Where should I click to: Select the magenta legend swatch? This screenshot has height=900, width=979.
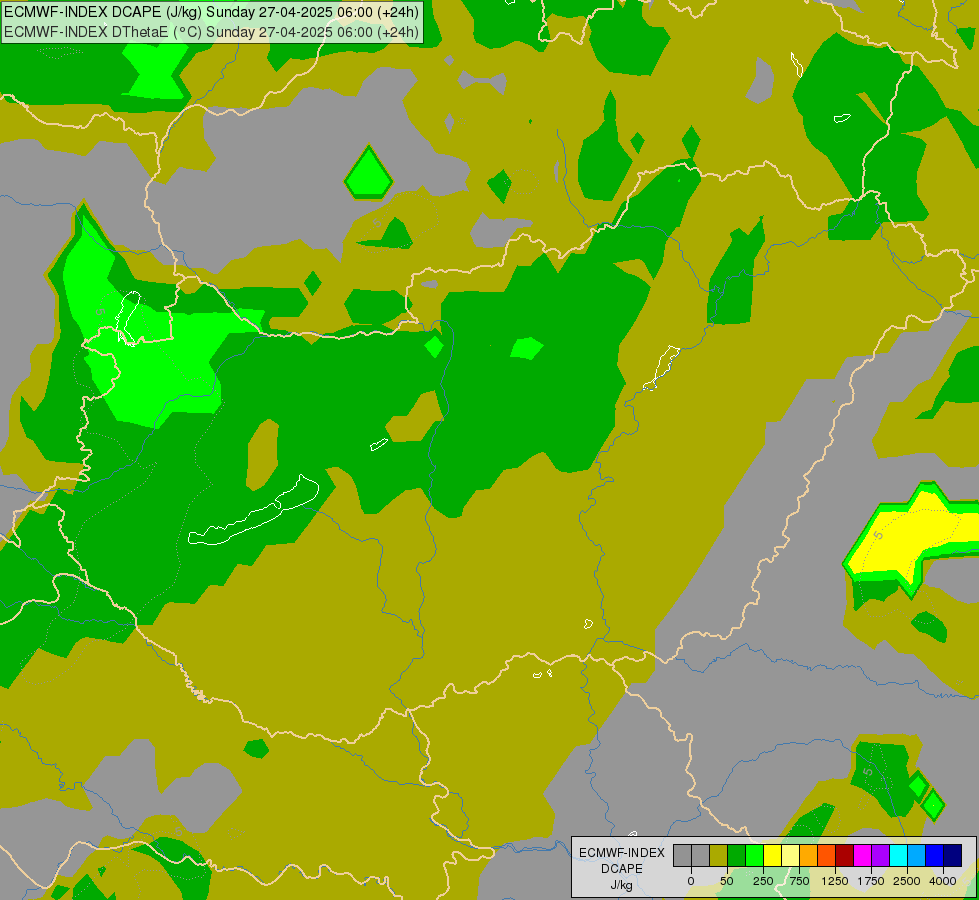862,856
